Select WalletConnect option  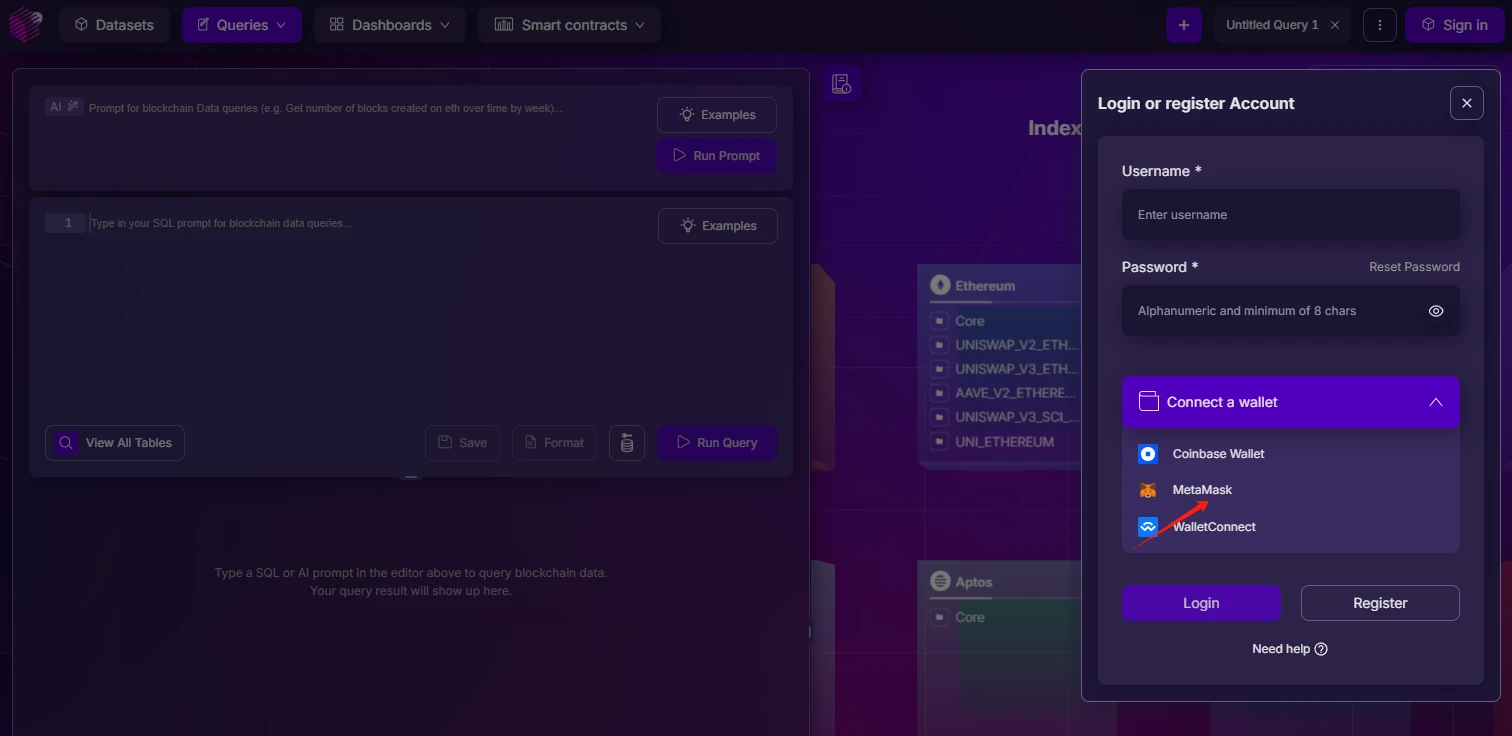click(1213, 527)
